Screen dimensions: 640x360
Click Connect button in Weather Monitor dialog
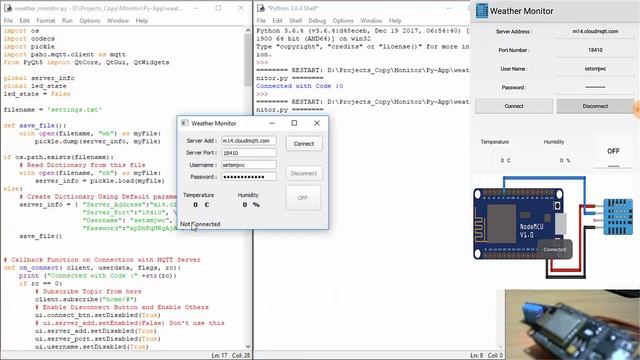click(304, 144)
